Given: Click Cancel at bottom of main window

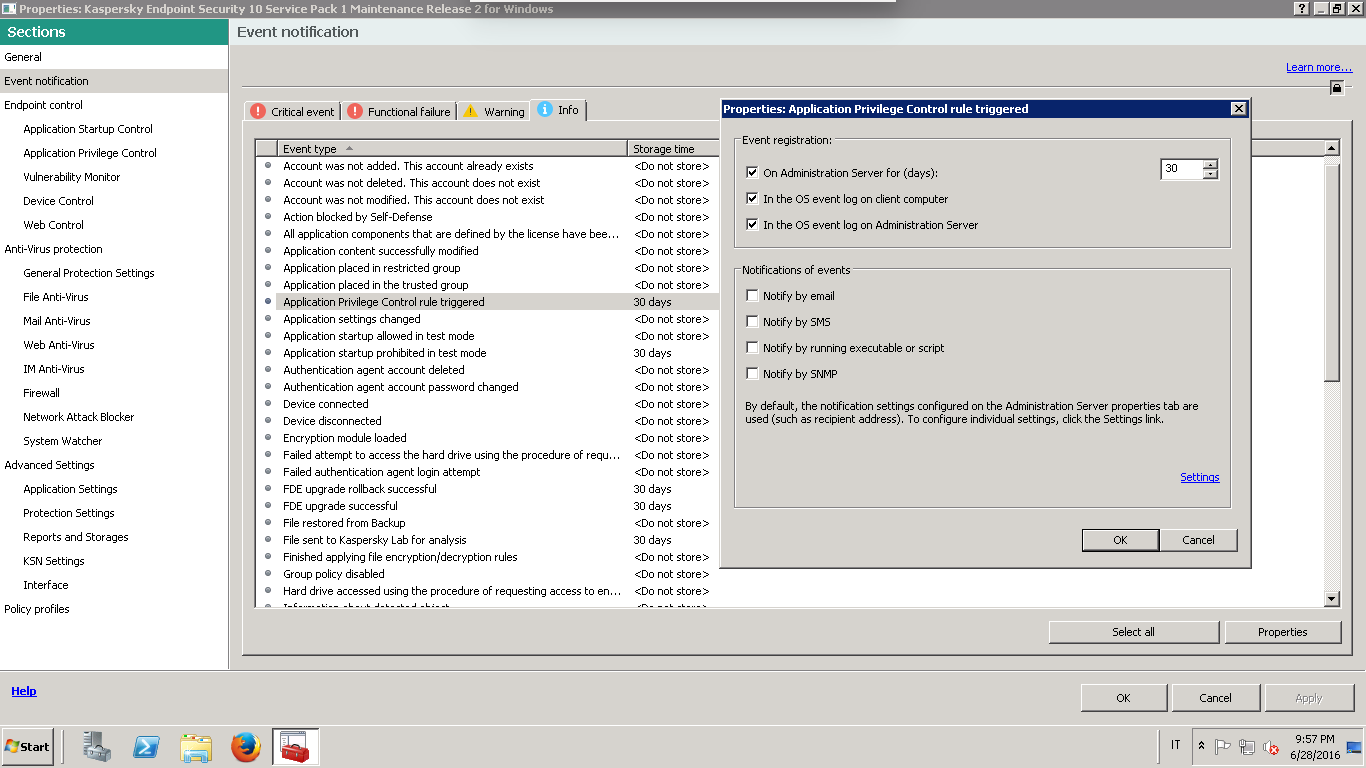Looking at the screenshot, I should point(1215,698).
